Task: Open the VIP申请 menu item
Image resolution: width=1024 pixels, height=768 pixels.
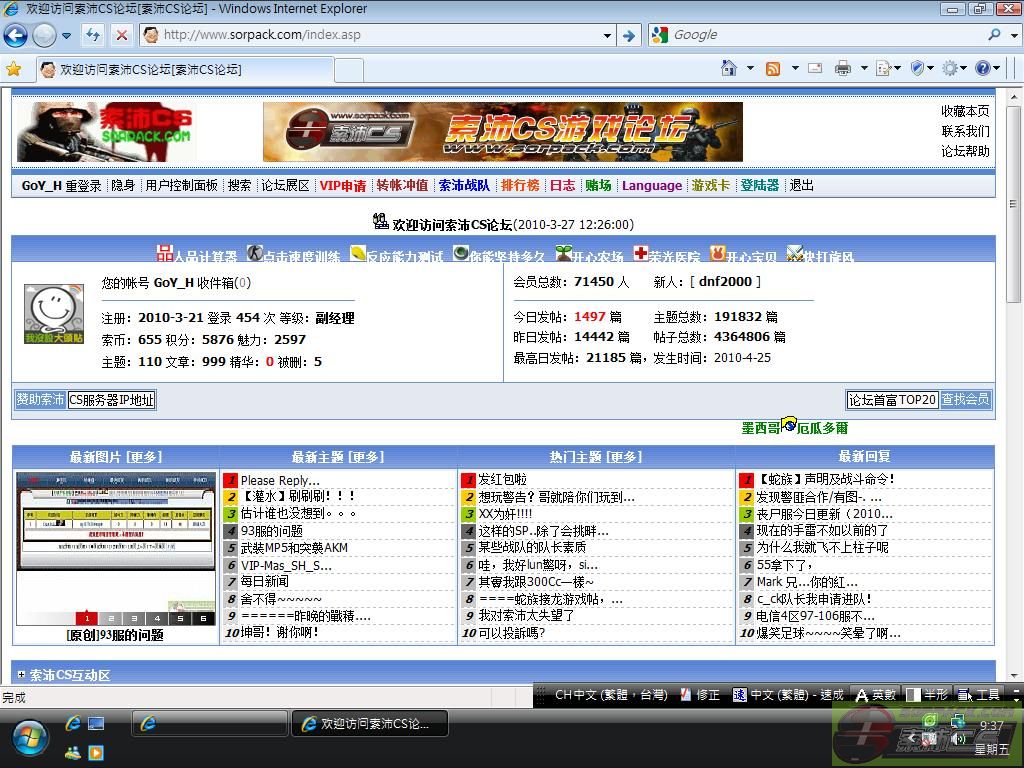Action: 343,185
